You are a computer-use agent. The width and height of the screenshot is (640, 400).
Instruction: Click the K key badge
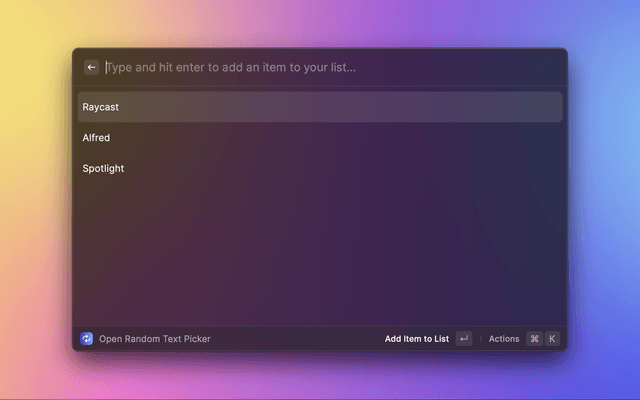[552, 339]
